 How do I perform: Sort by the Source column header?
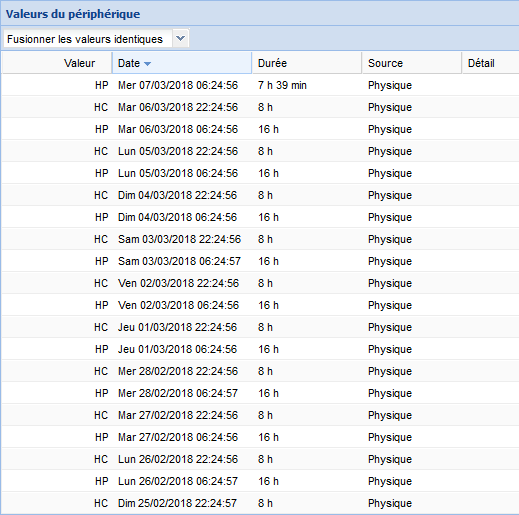pyautogui.click(x=412, y=63)
